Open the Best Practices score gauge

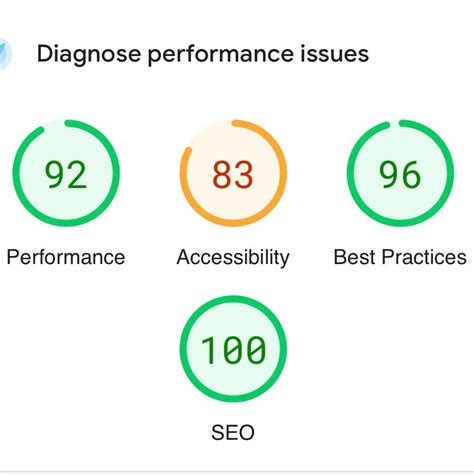pos(400,173)
